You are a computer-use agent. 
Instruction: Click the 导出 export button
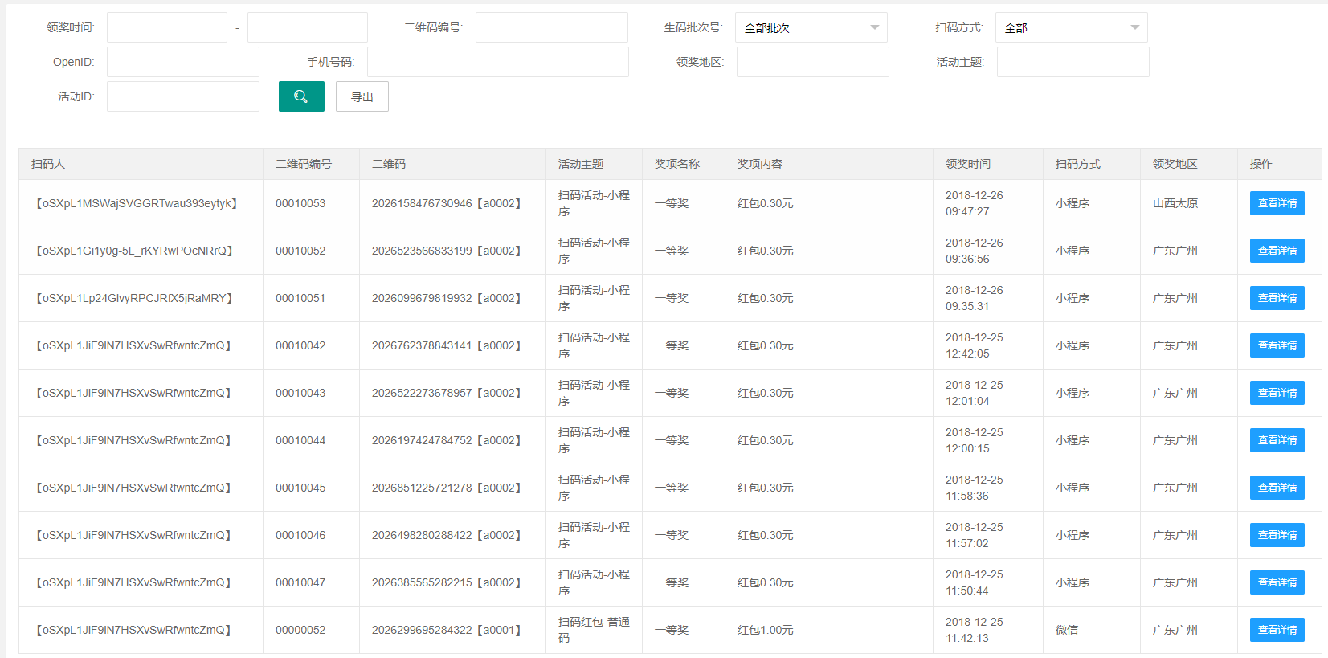[x=362, y=96]
